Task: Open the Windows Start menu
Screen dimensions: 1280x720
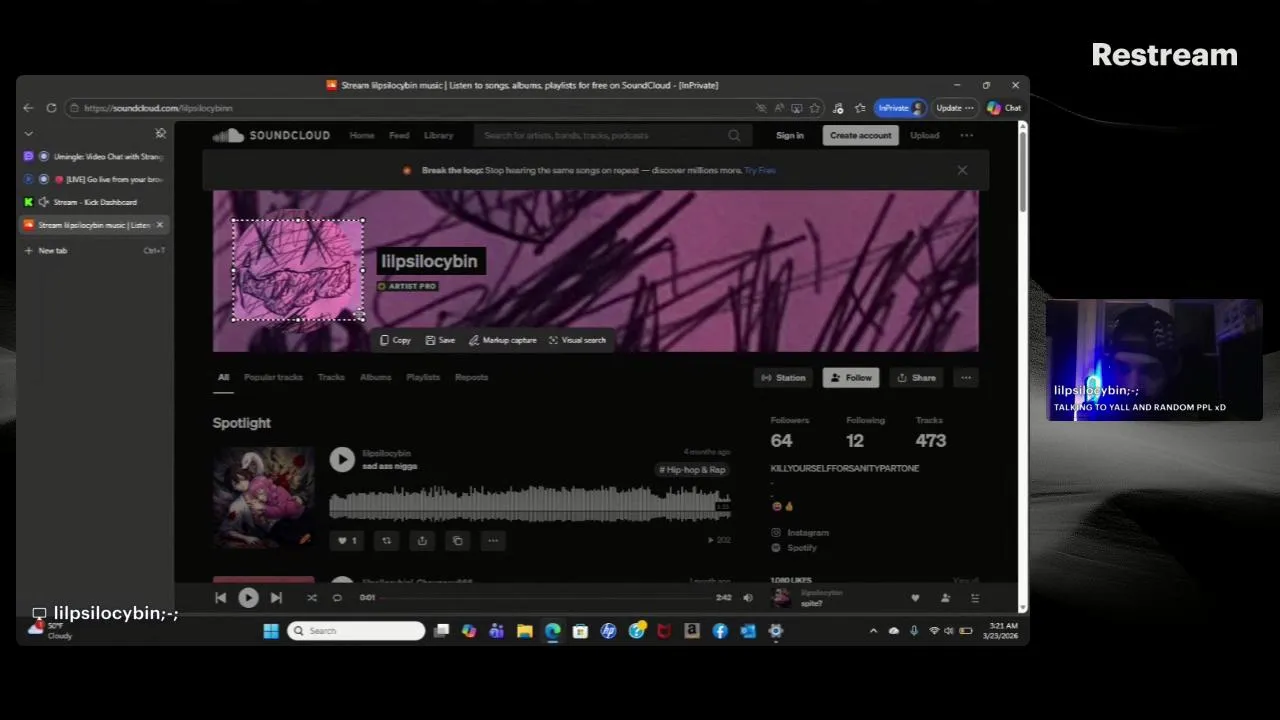Action: (271, 631)
